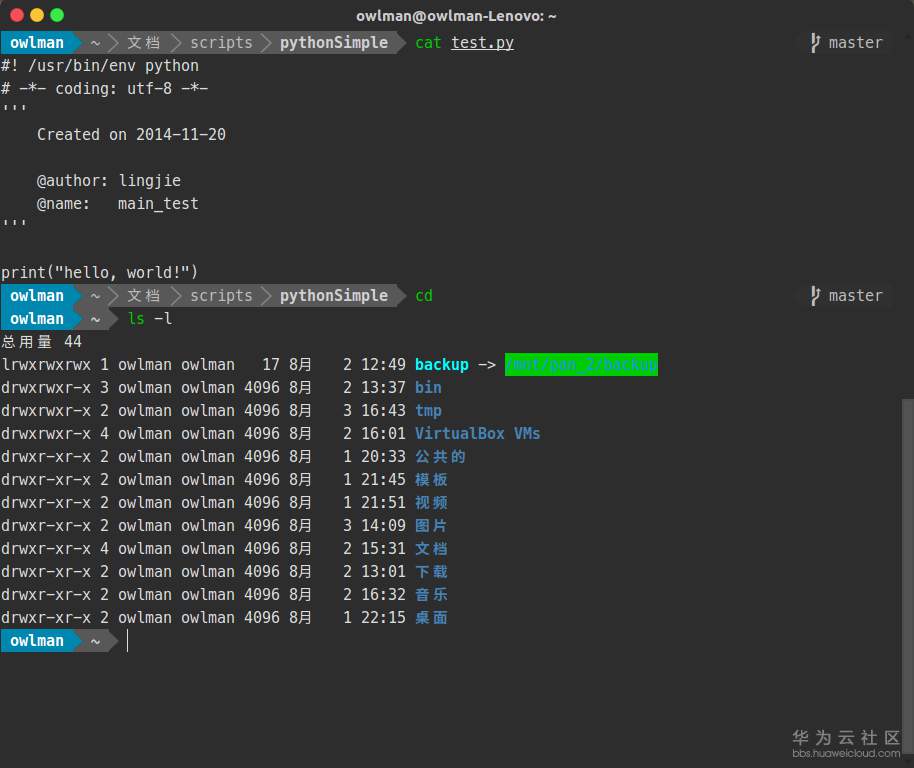Click the backup symlink name
The image size is (914, 768).
(x=442, y=365)
